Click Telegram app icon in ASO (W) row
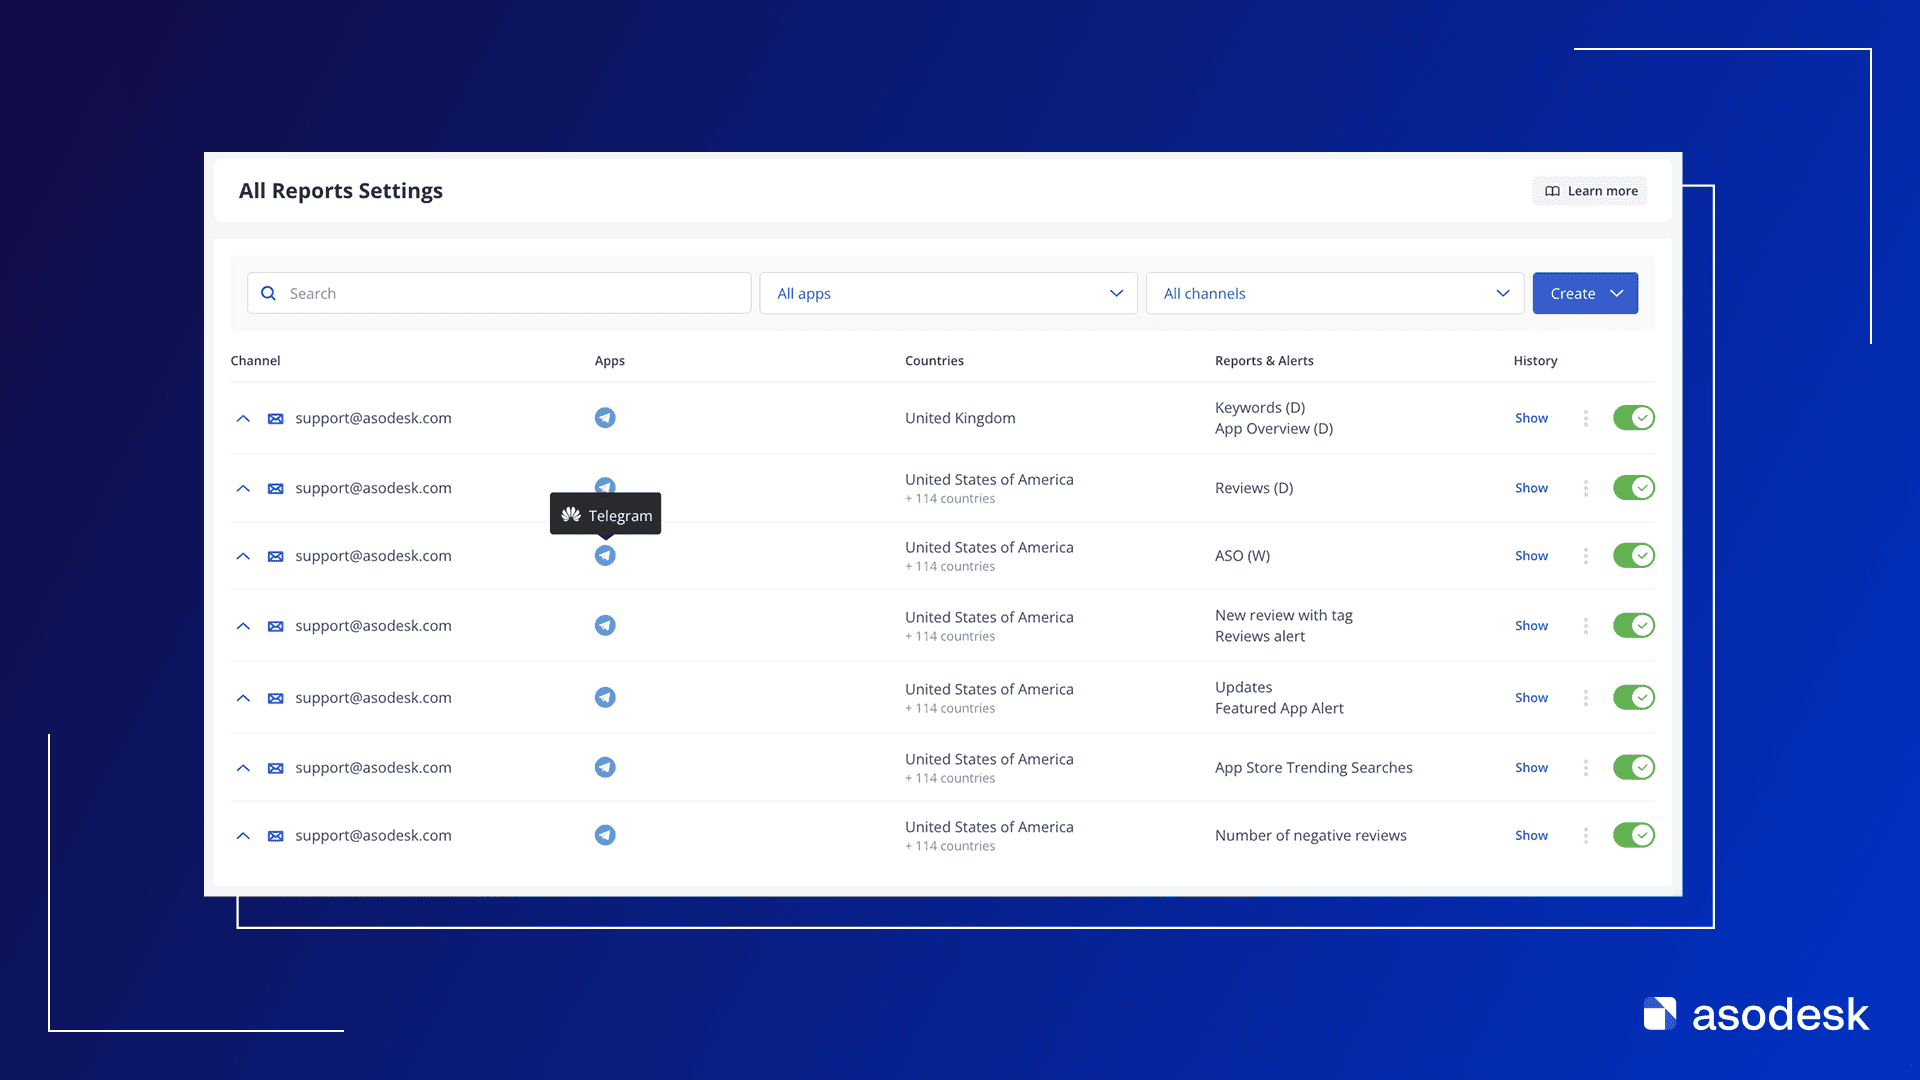Viewport: 1920px width, 1080px height. (605, 556)
